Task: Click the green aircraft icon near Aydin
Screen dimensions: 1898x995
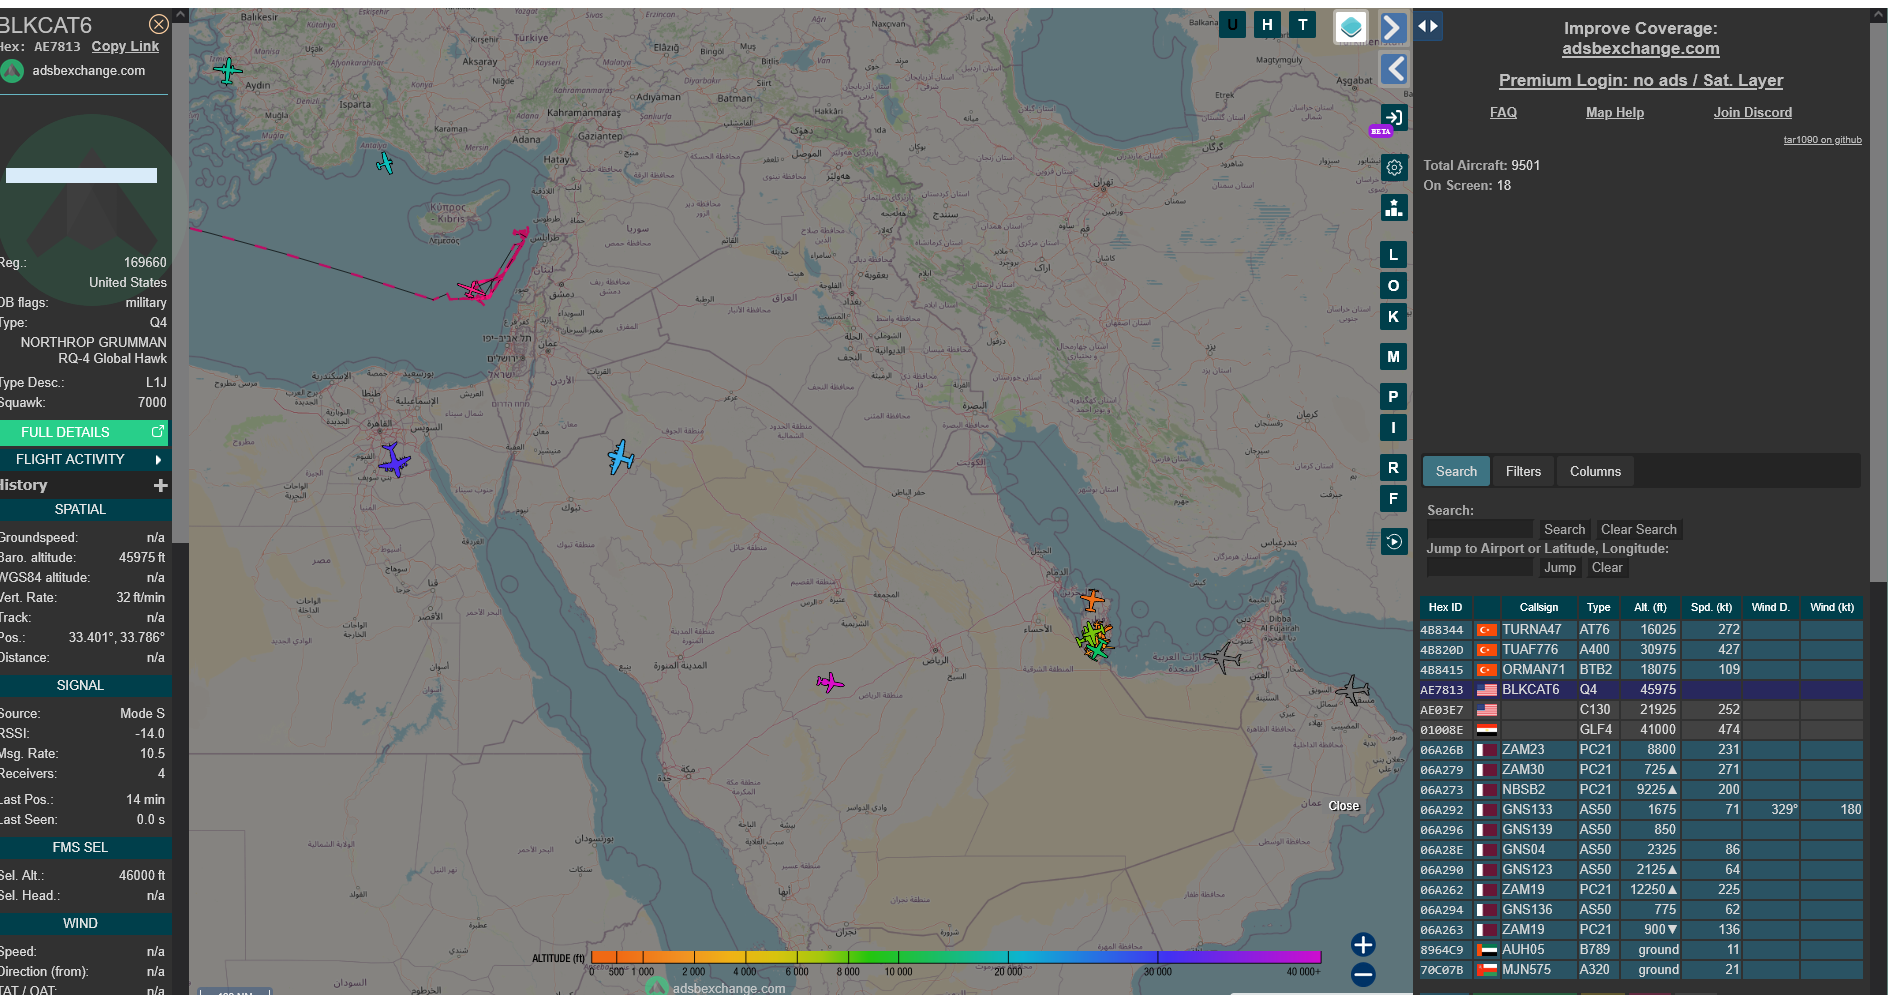Action: (228, 71)
